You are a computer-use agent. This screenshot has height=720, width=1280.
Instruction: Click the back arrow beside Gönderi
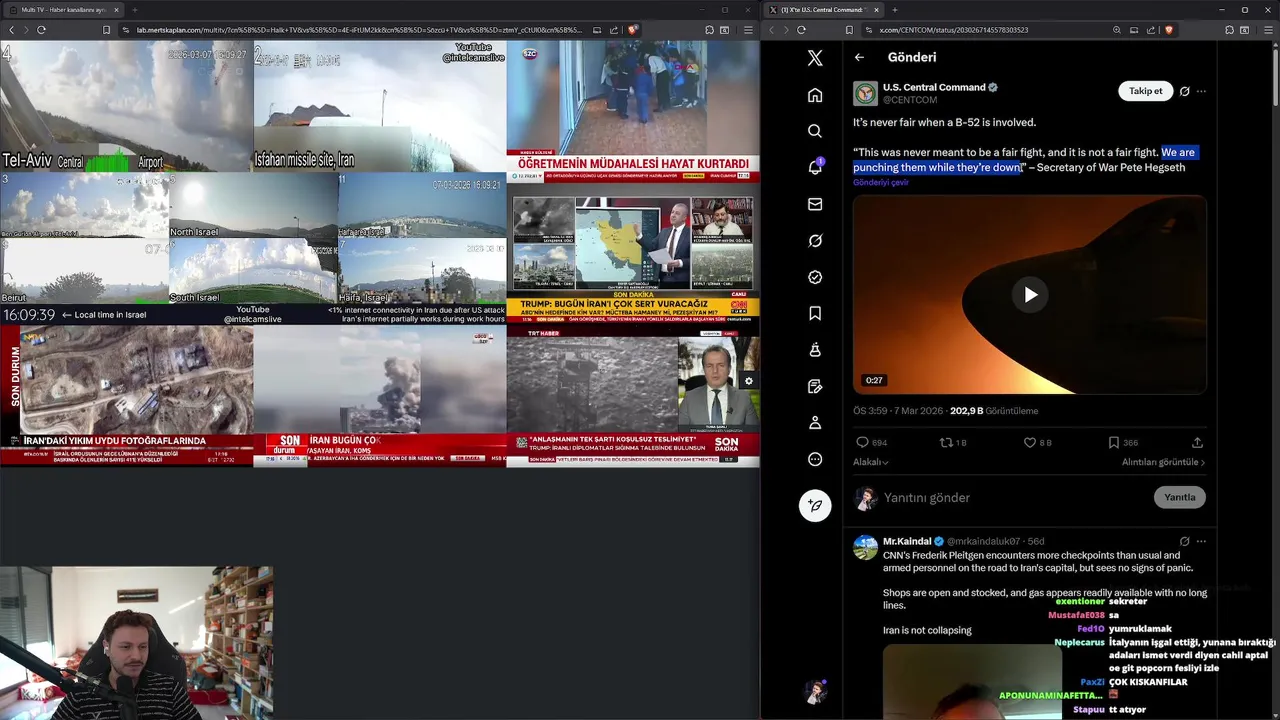coord(859,57)
